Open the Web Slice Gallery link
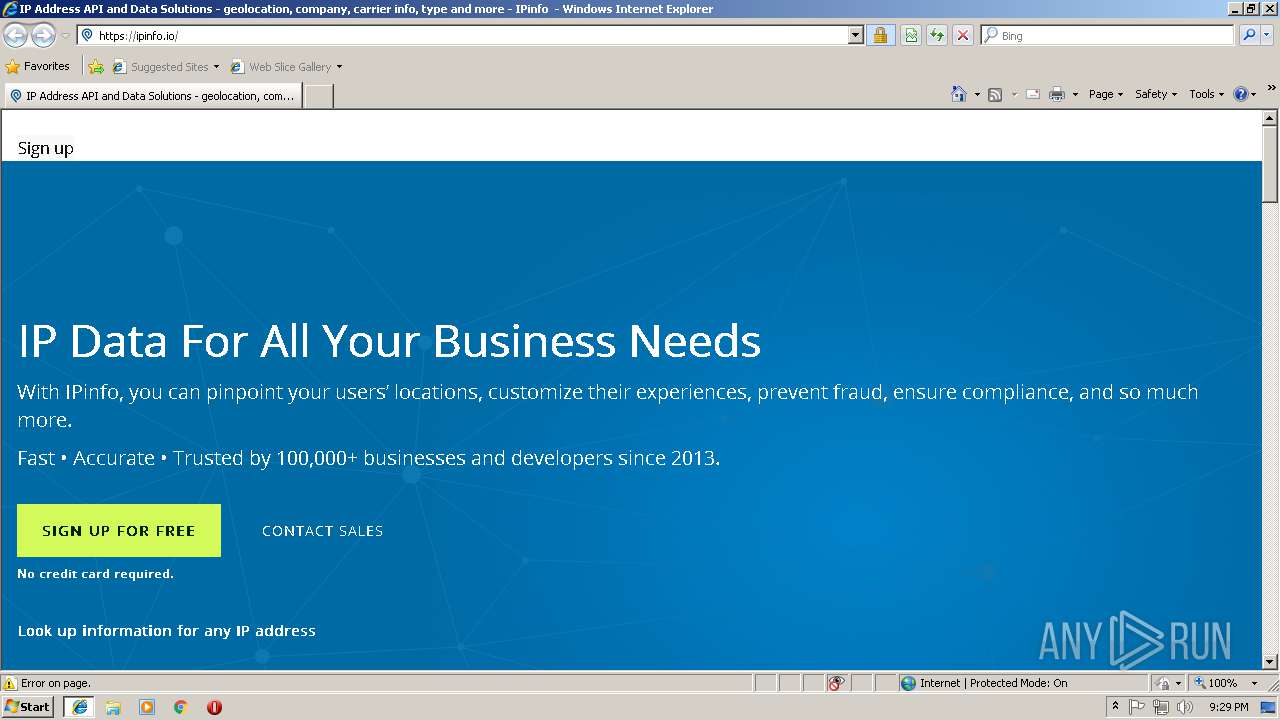1280x720 pixels. (x=286, y=67)
